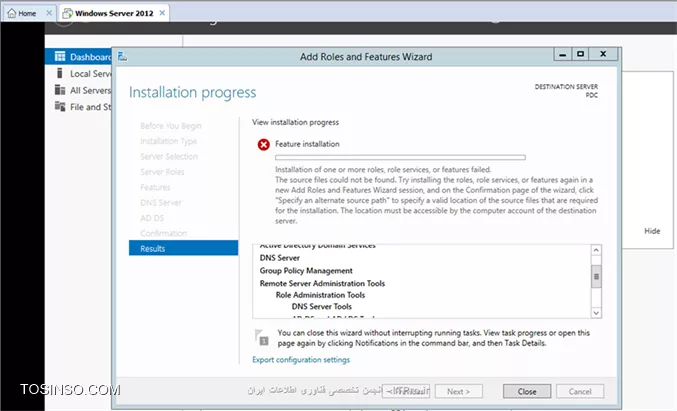Click Hide in Server Manager welcome pane
The image size is (677, 411).
point(652,231)
